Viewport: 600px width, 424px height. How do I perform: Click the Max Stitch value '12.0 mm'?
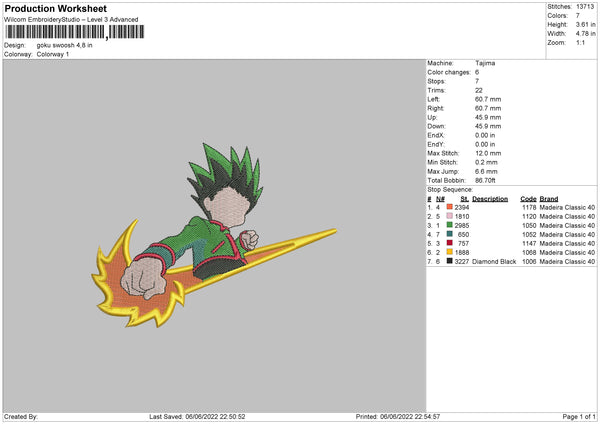tap(488, 153)
